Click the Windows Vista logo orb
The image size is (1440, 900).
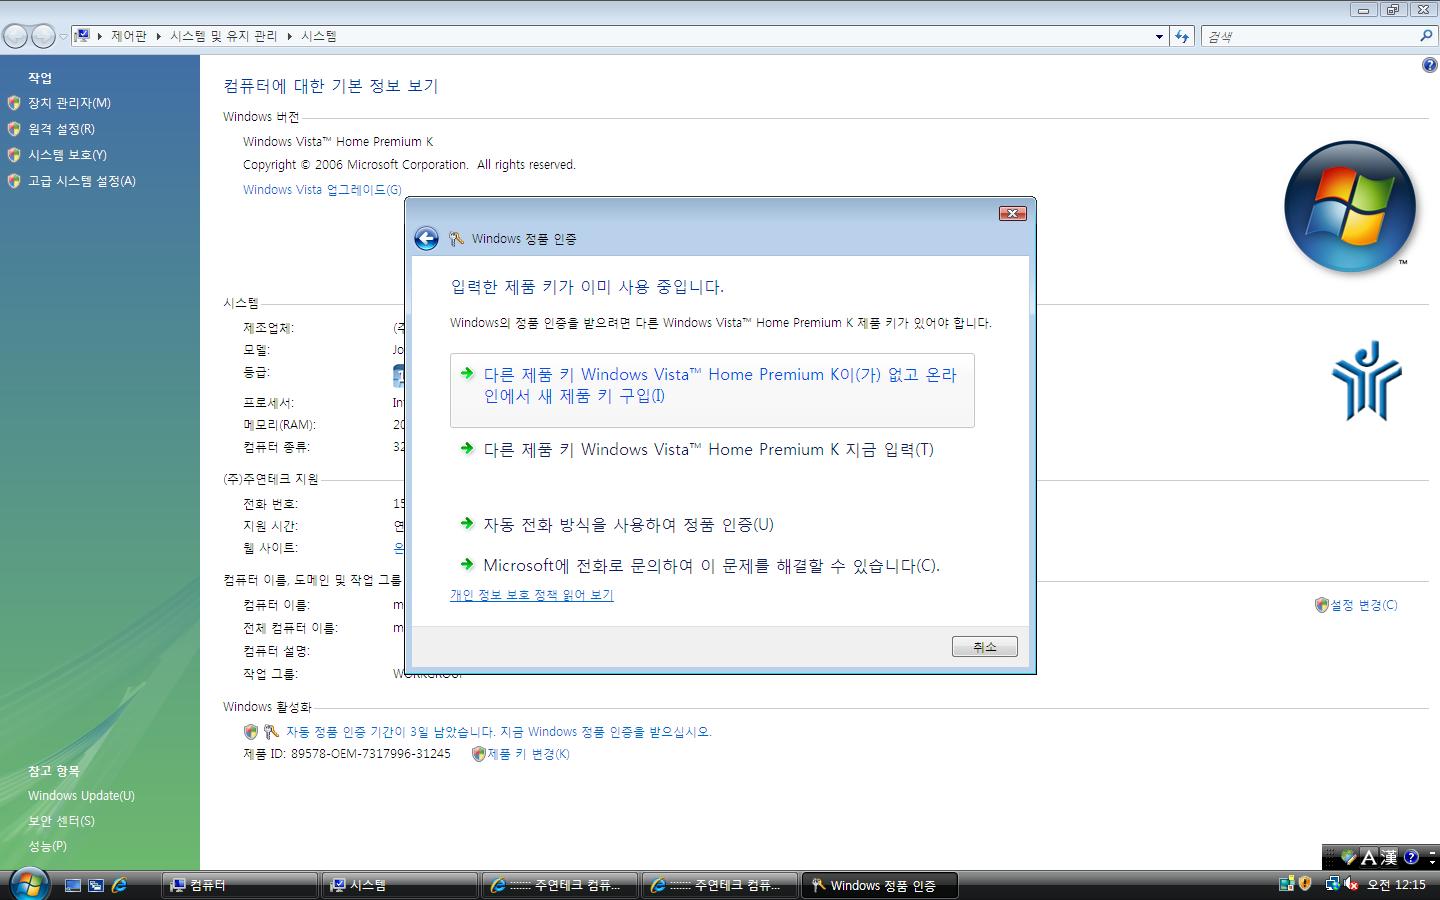tap(1349, 207)
